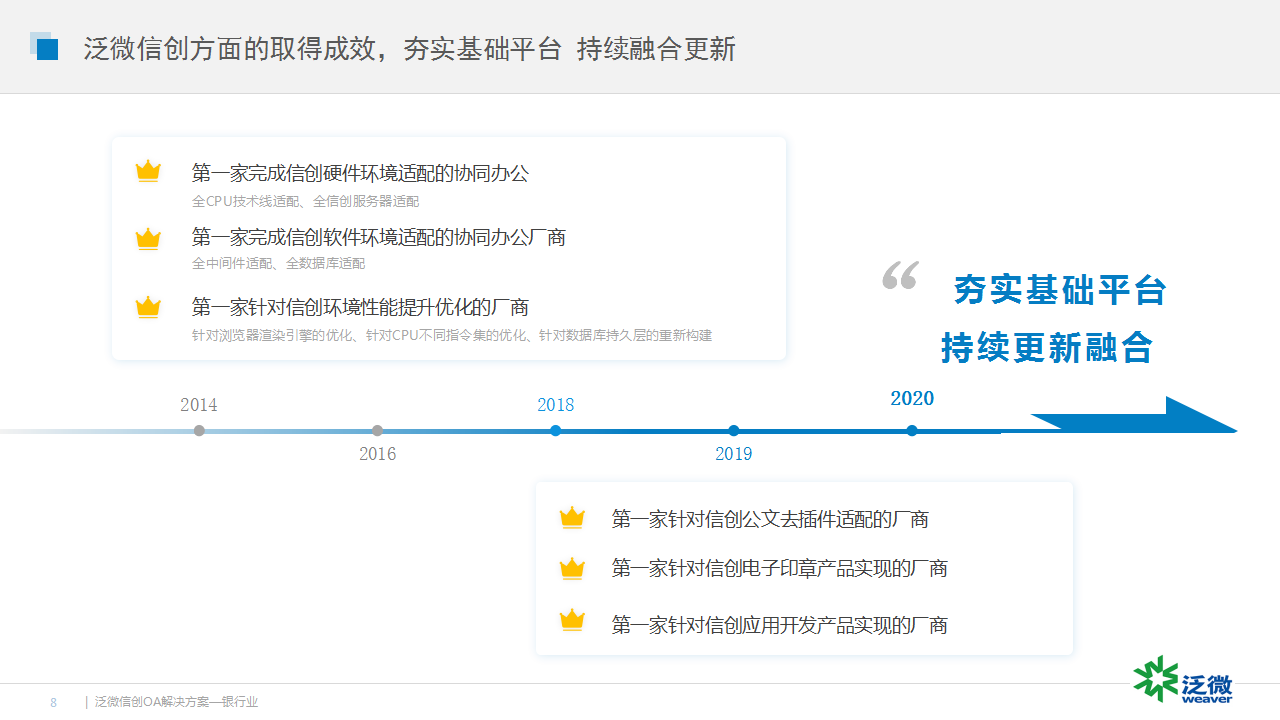
Task: Click text 第一家针对信创公文去插件适配的厂商
Action: (x=770, y=519)
